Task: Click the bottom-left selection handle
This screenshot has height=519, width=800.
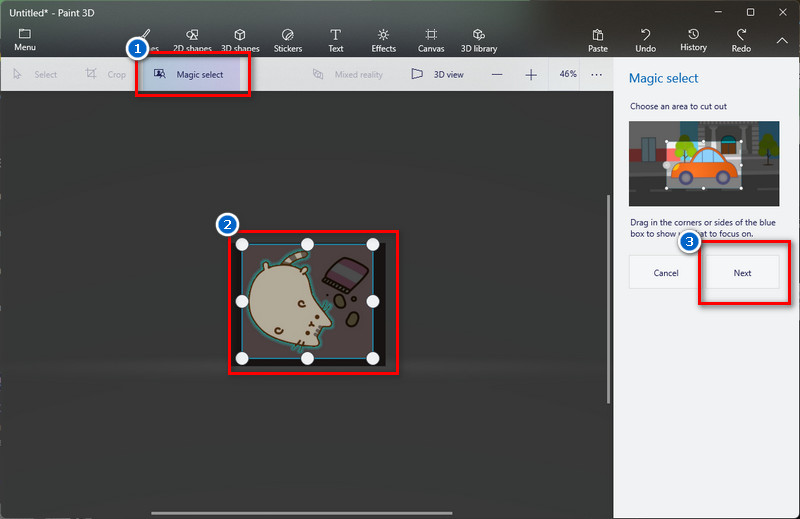Action: coord(242,359)
